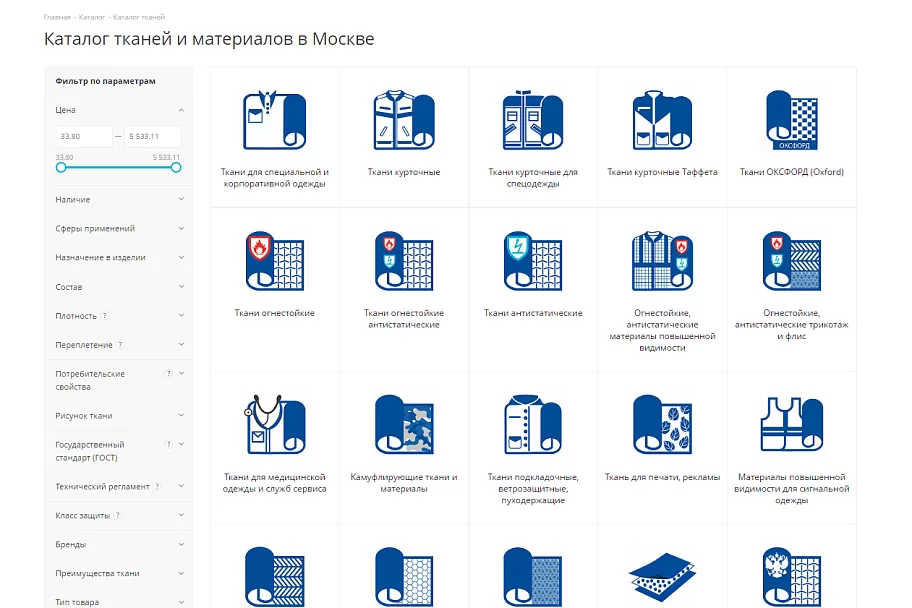Click the camouflage fabric roll icon
Screen dimensions: 912x608
click(404, 425)
